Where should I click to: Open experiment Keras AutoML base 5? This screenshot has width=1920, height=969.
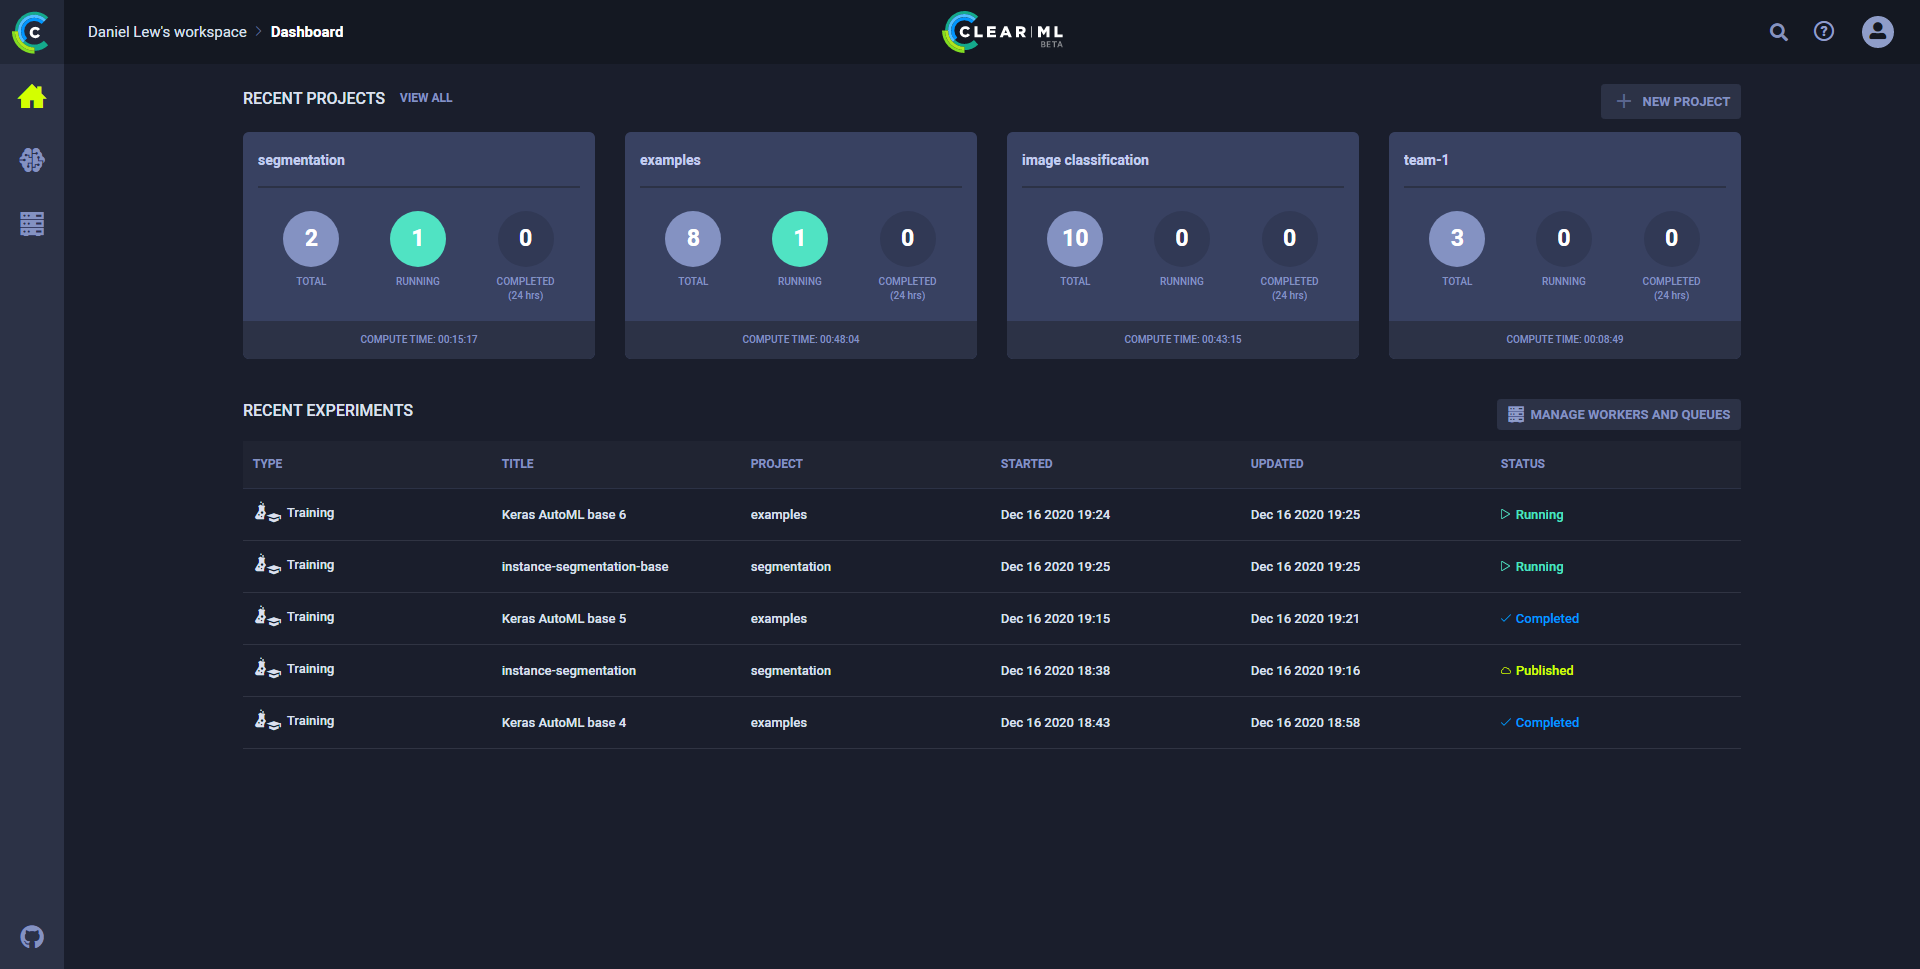coord(564,619)
